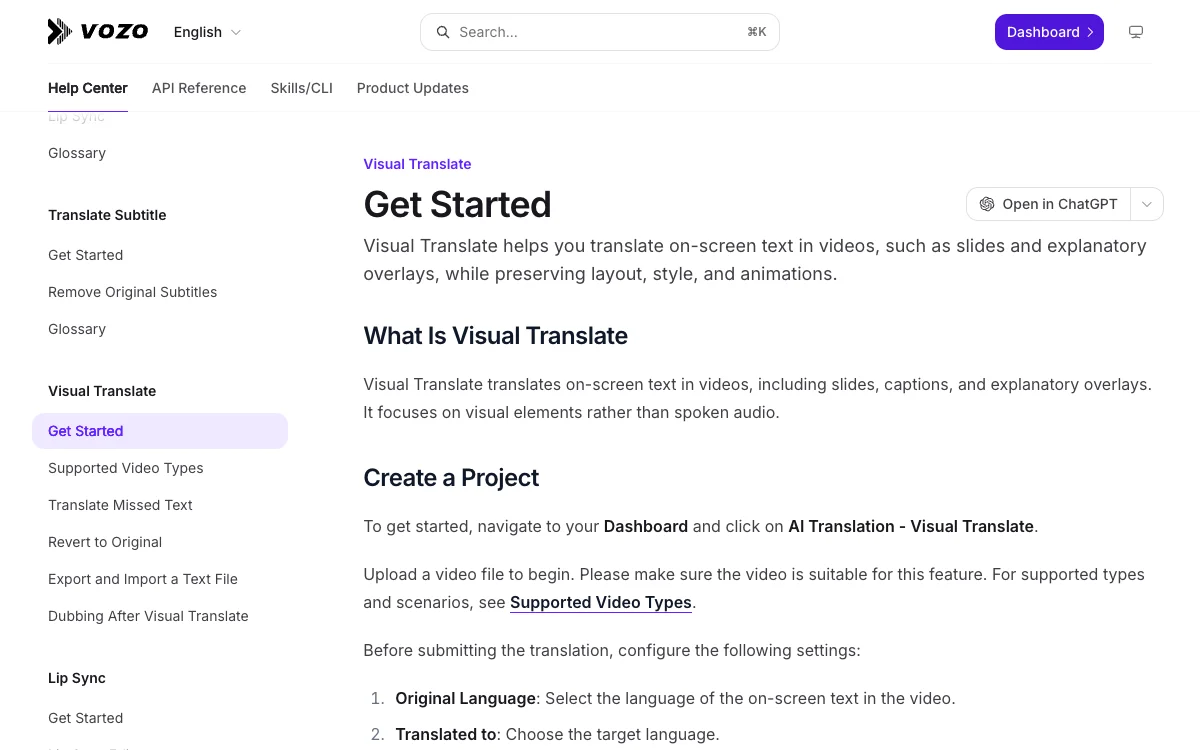Open the Dashboard button
The image size is (1200, 750).
[1049, 32]
